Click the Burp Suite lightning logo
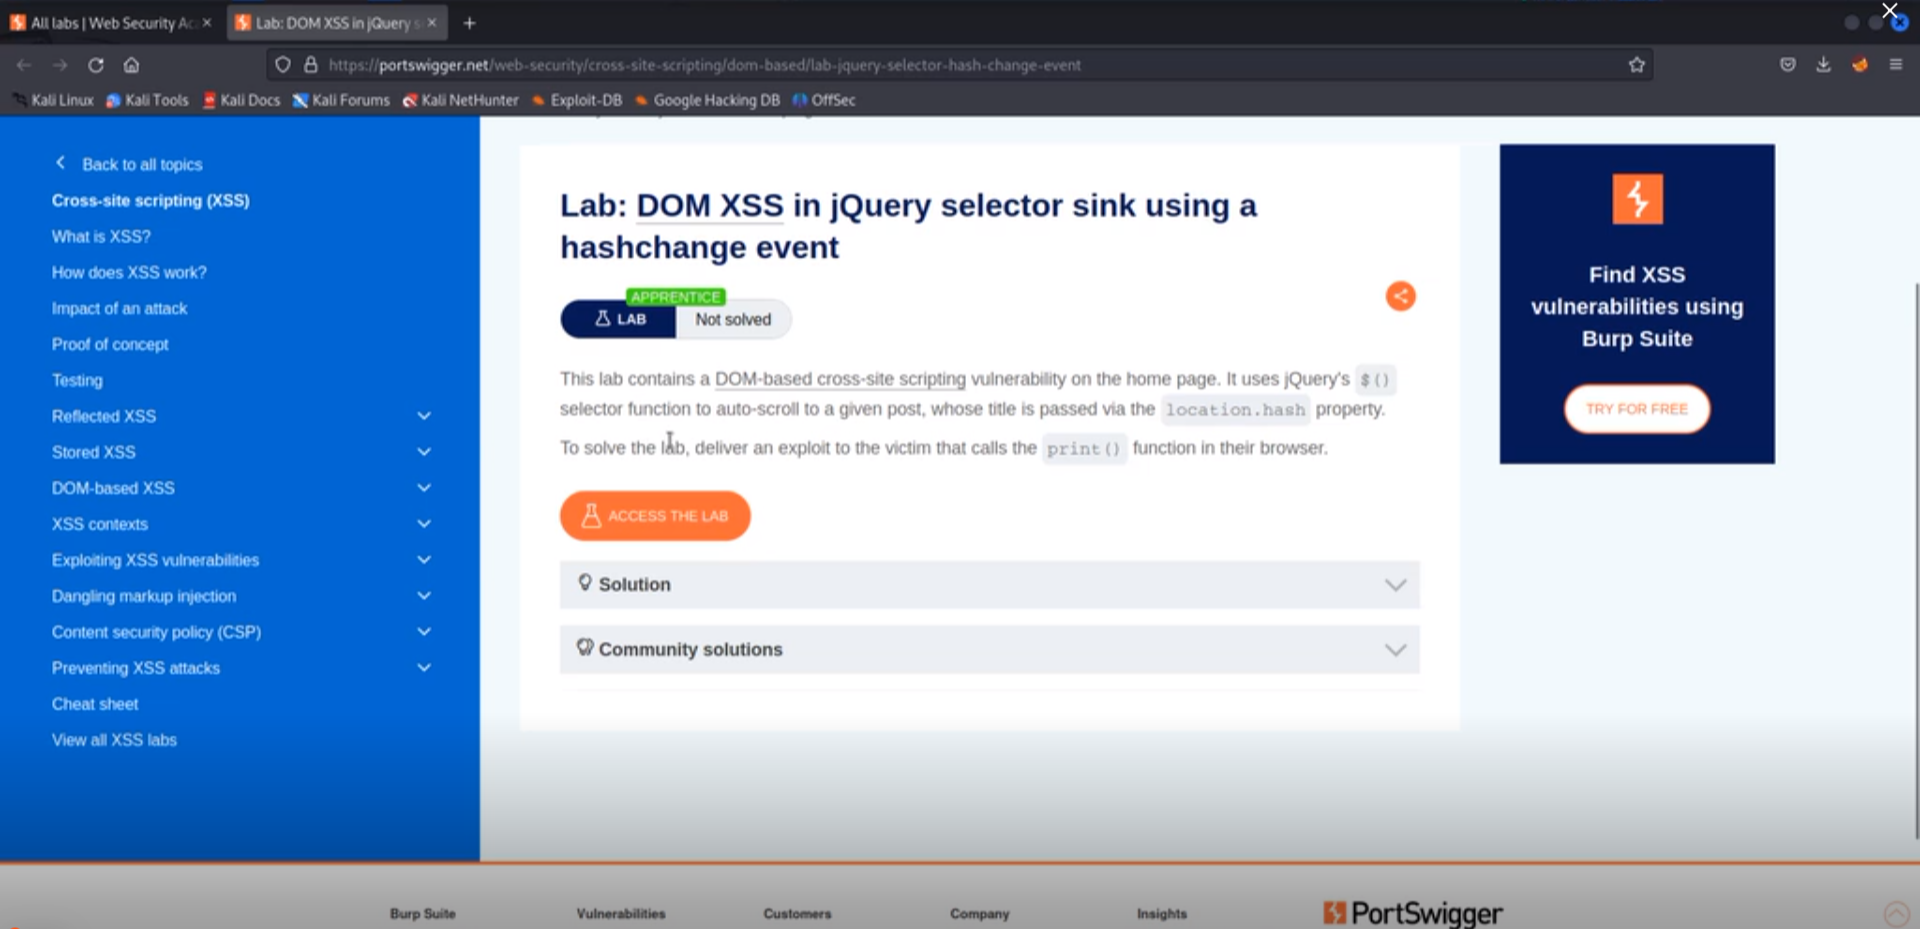Screen dimensions: 1920x929 pyautogui.click(x=1637, y=199)
